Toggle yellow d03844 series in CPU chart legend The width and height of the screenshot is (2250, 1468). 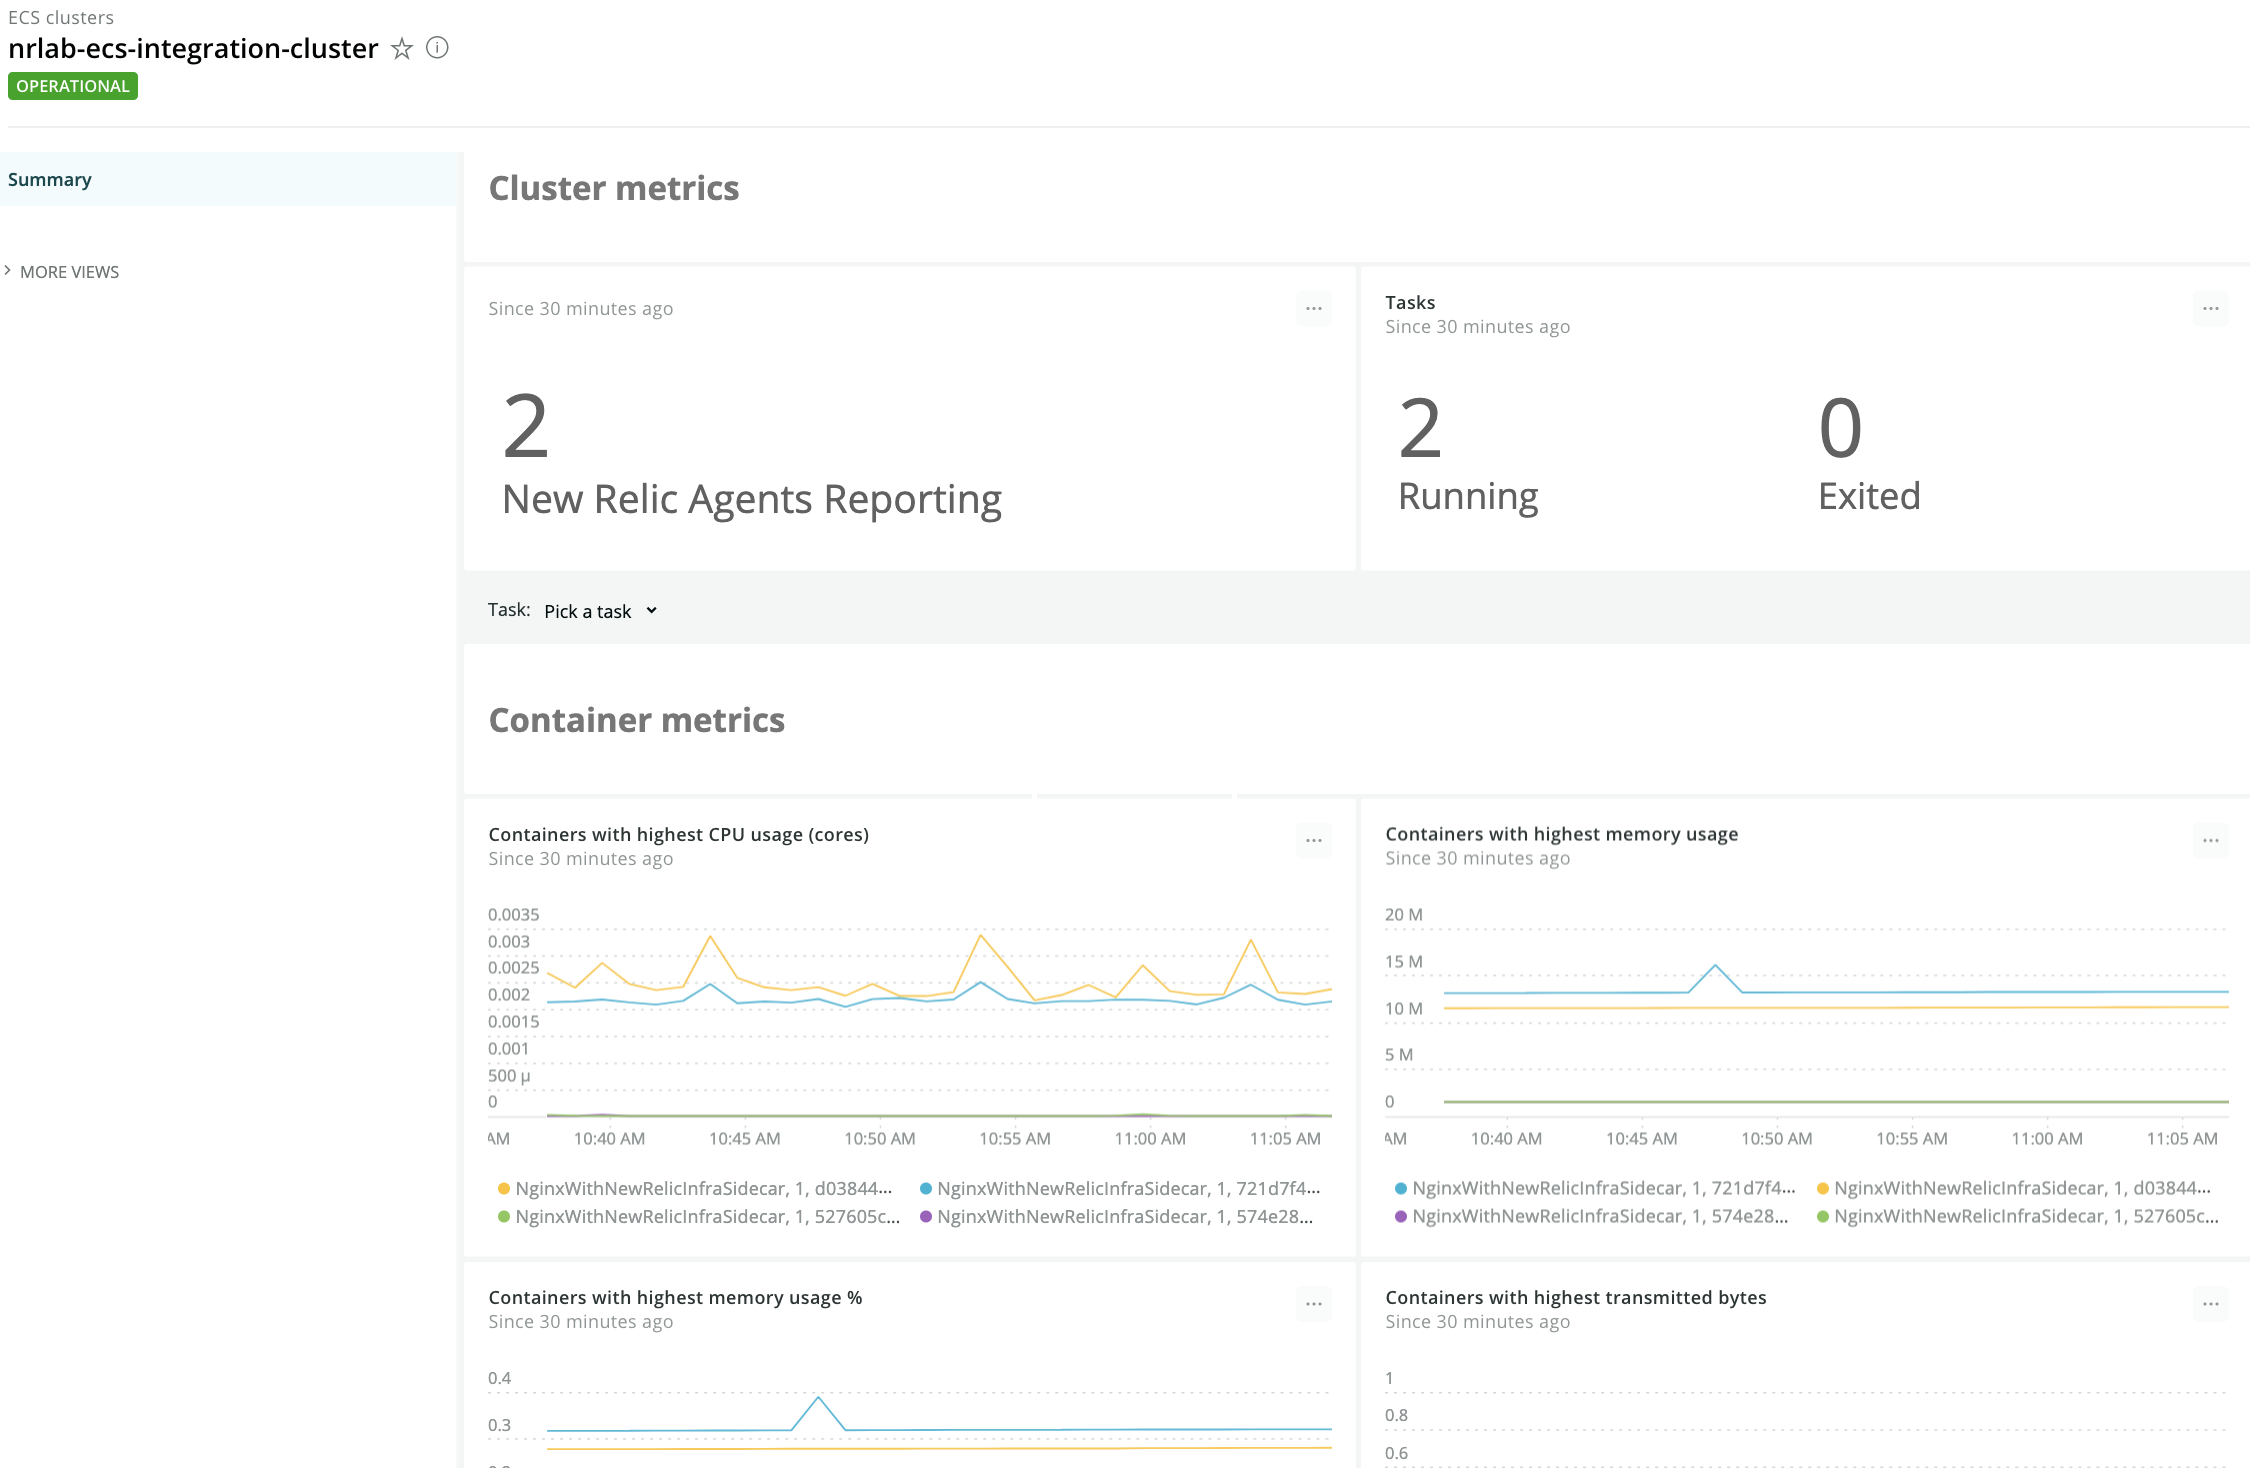point(695,1188)
